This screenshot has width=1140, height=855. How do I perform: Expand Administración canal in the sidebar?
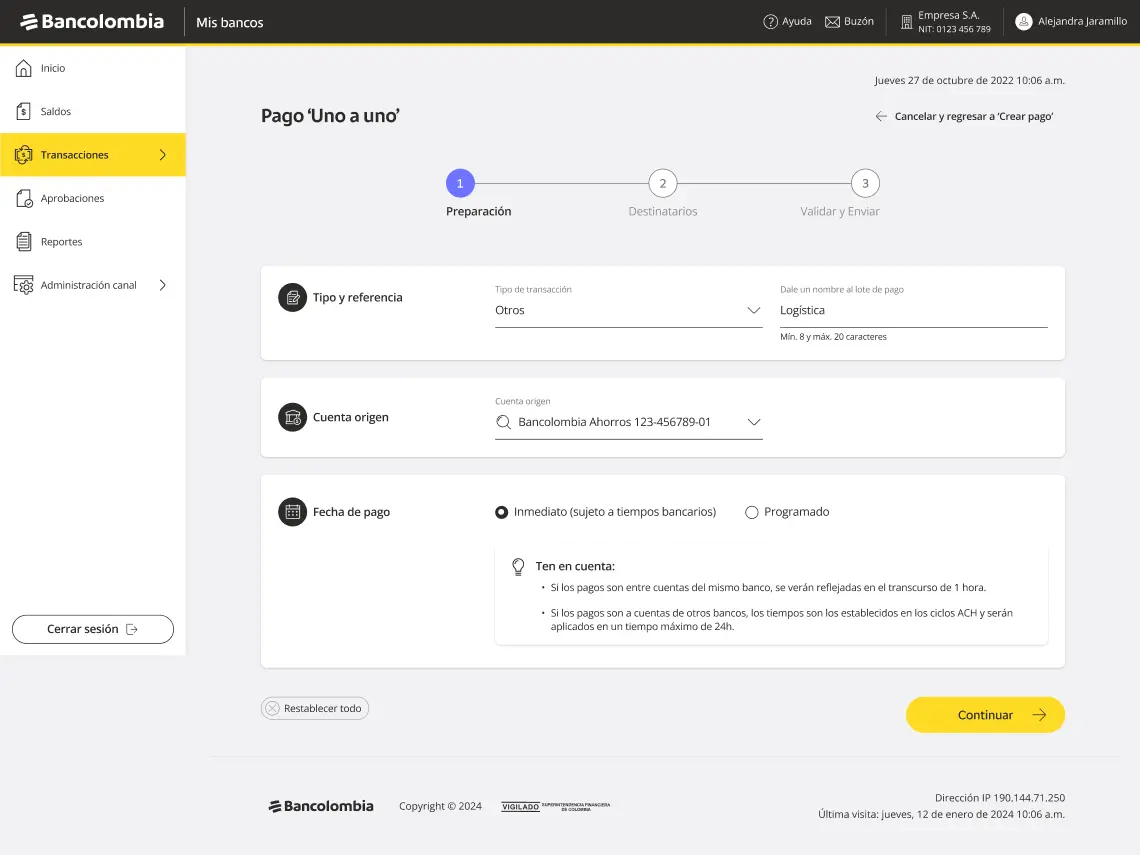[163, 285]
